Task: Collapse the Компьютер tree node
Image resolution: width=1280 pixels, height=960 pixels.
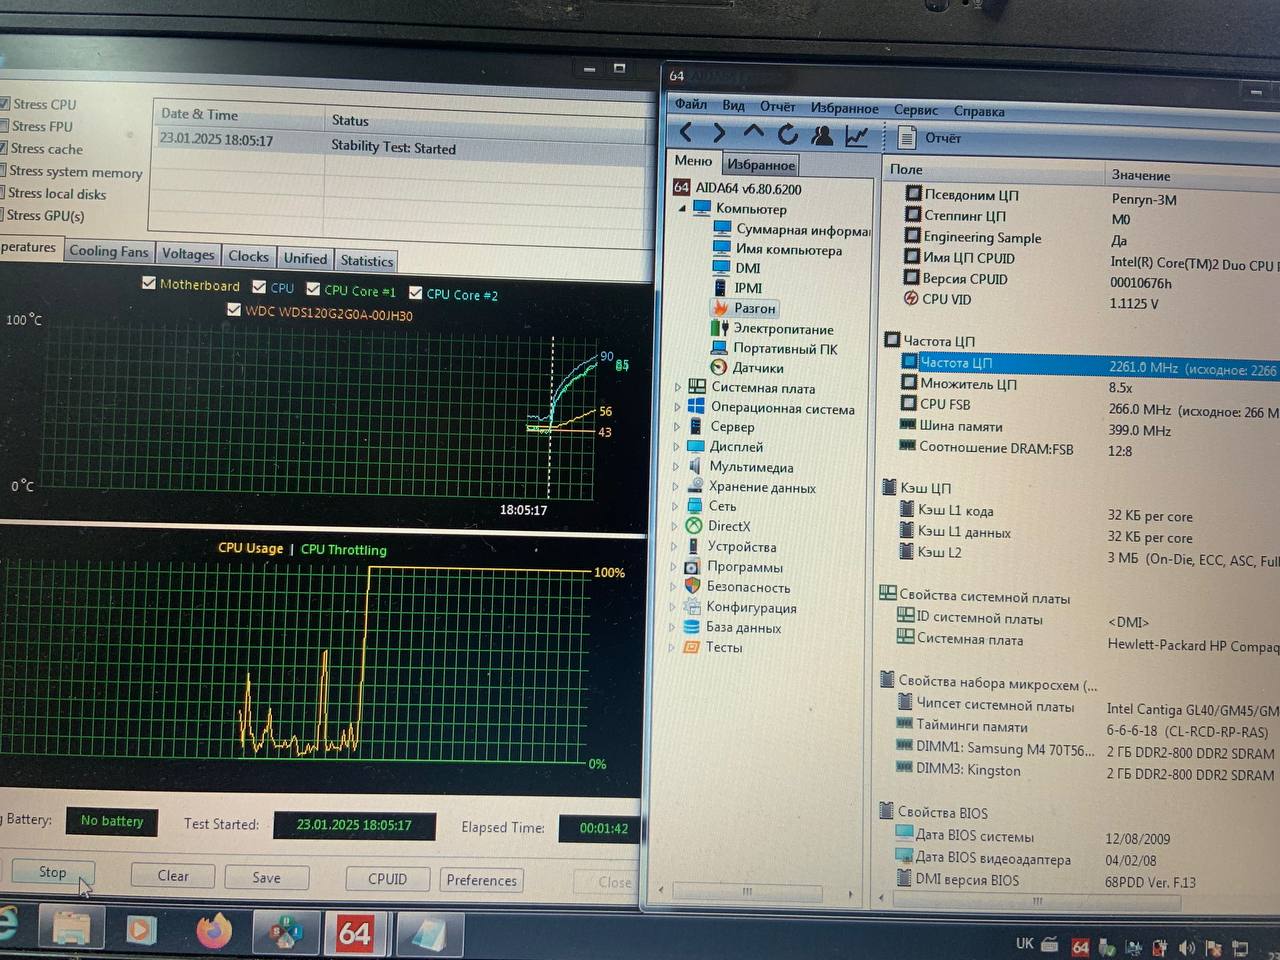Action: (682, 209)
